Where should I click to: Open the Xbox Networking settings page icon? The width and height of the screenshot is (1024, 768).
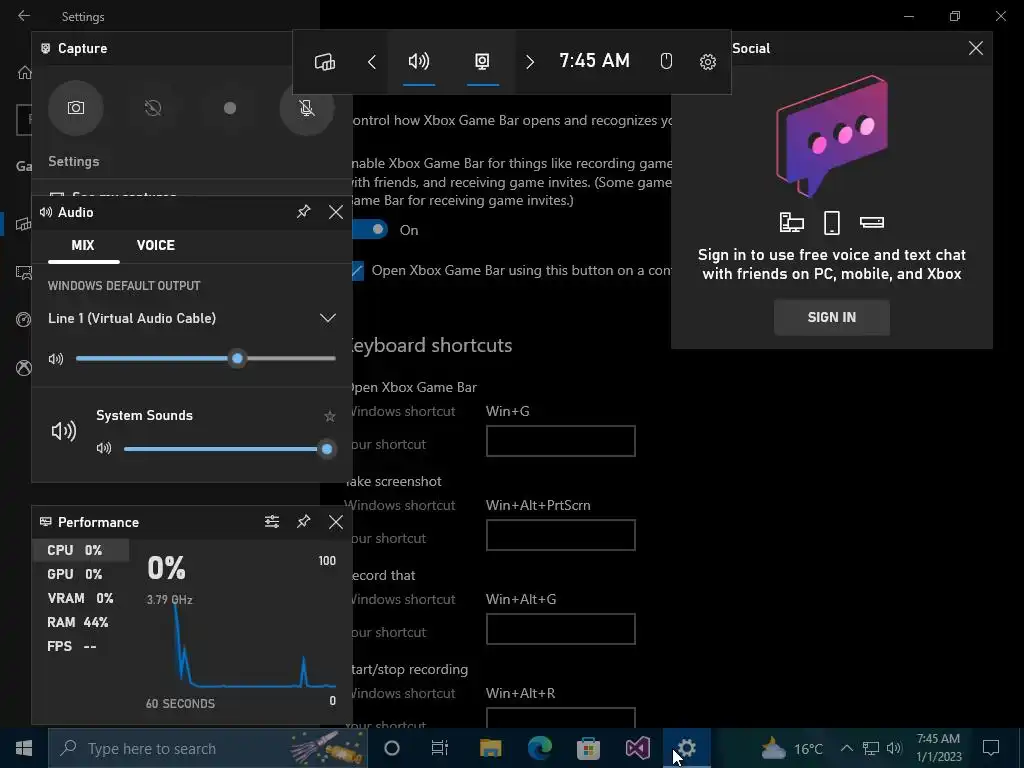(24, 368)
